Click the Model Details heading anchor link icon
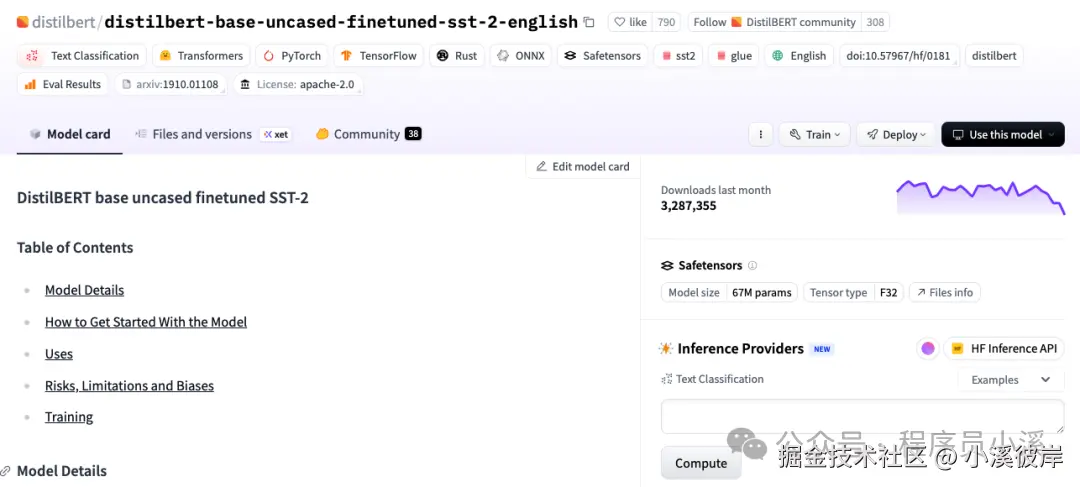 click(x=6, y=471)
